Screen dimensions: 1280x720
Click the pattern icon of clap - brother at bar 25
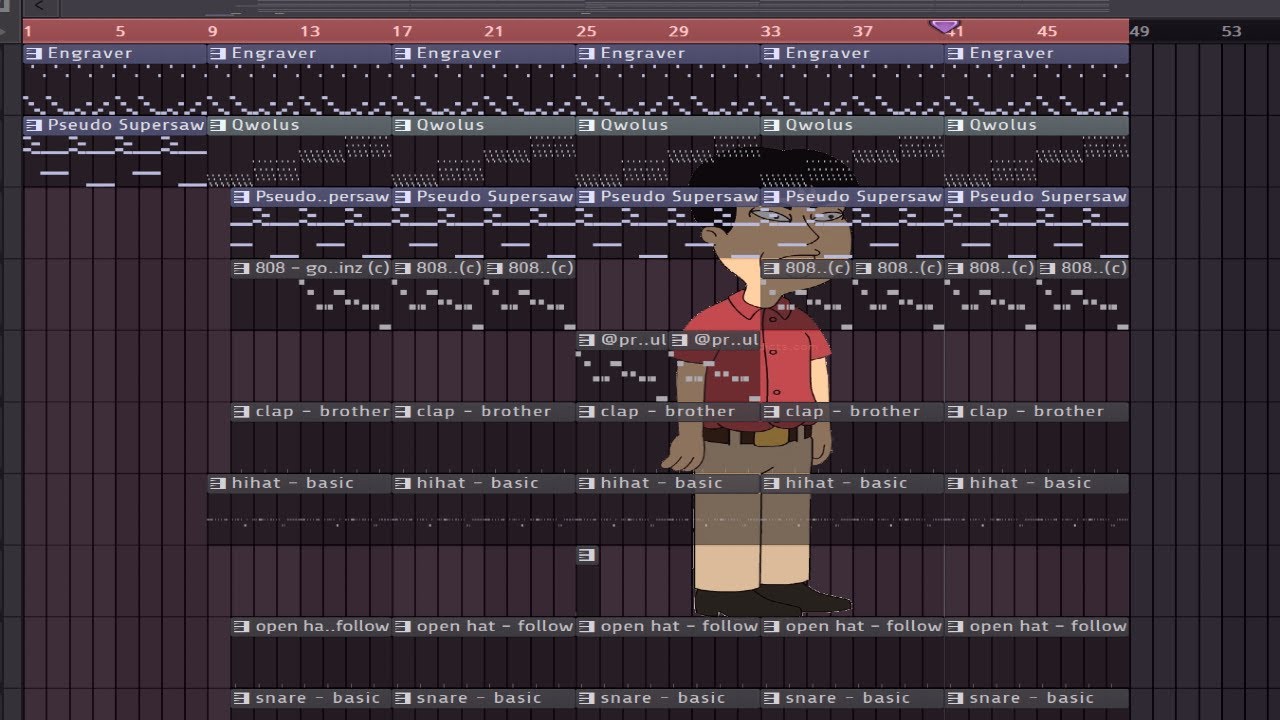[586, 411]
